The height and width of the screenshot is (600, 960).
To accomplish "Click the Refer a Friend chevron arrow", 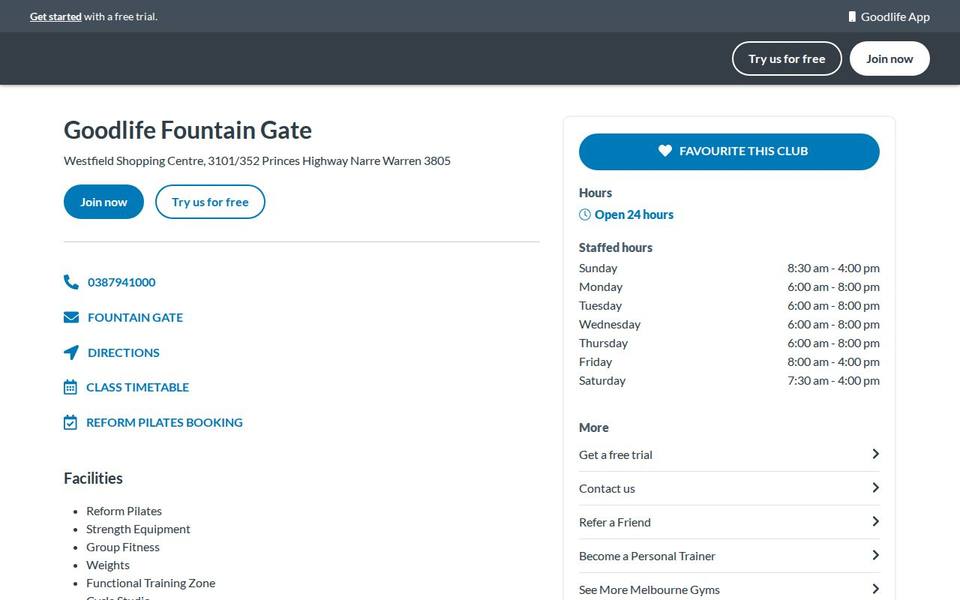I will (876, 521).
